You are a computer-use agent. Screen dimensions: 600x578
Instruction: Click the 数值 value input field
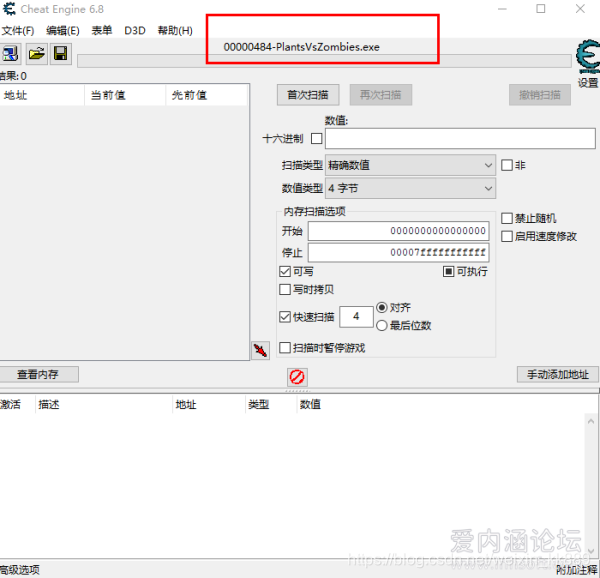point(460,138)
